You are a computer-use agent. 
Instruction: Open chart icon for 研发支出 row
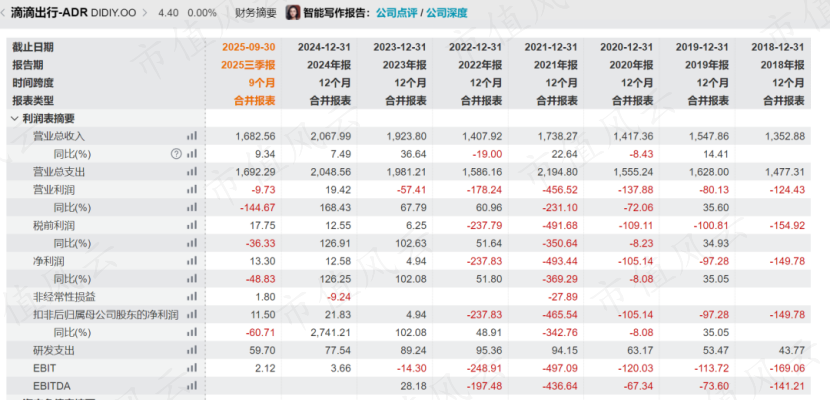[x=192, y=351]
